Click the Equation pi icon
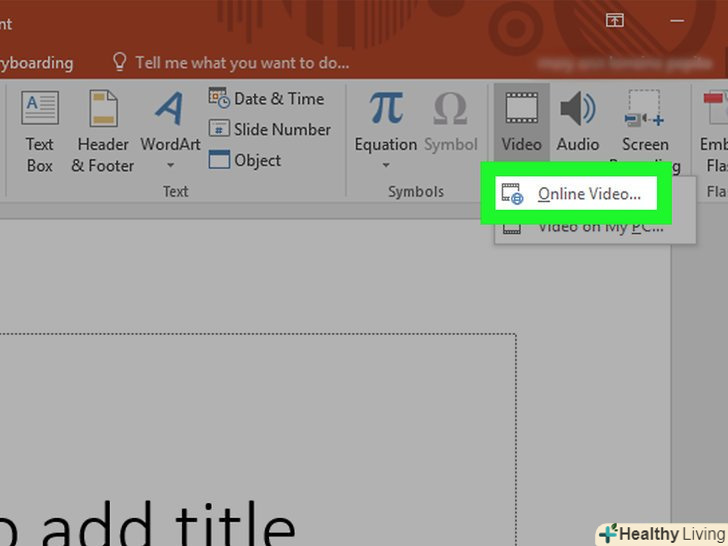The width and height of the screenshot is (728, 546). coord(386,108)
